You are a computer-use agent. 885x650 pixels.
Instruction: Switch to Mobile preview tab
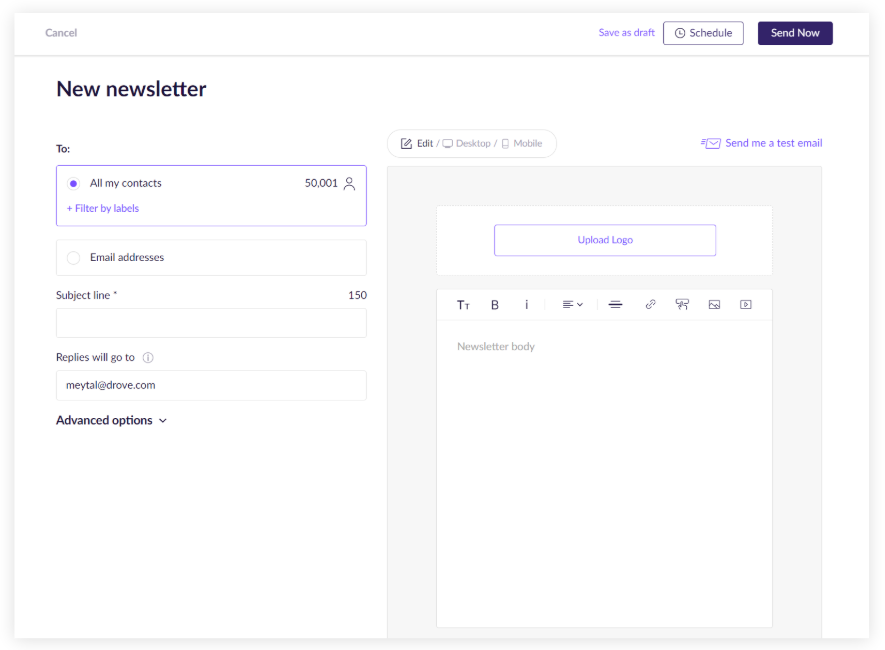[522, 144]
